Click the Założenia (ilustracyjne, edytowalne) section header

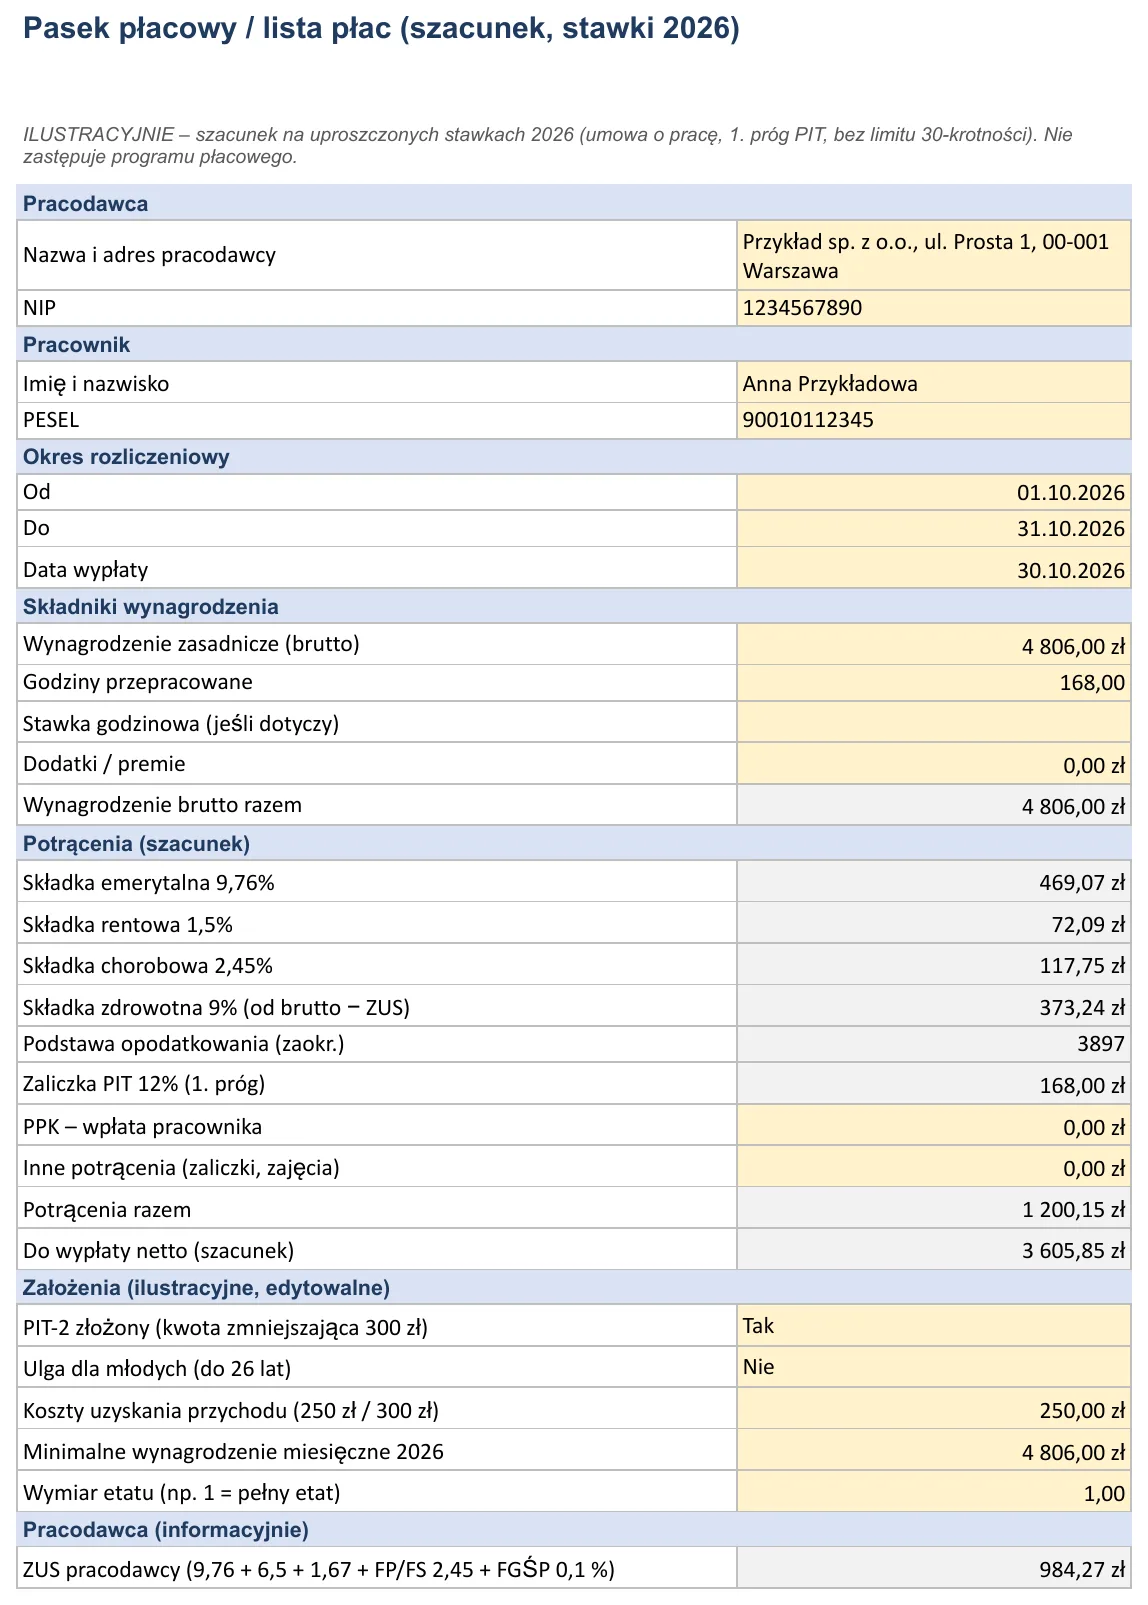click(x=574, y=1287)
